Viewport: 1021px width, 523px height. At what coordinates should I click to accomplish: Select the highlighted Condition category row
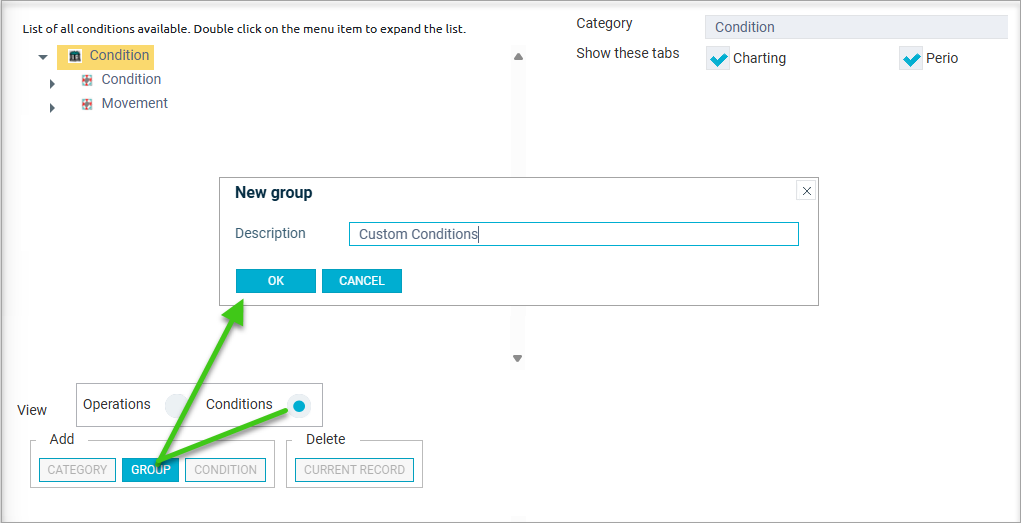pyautogui.click(x=105, y=57)
